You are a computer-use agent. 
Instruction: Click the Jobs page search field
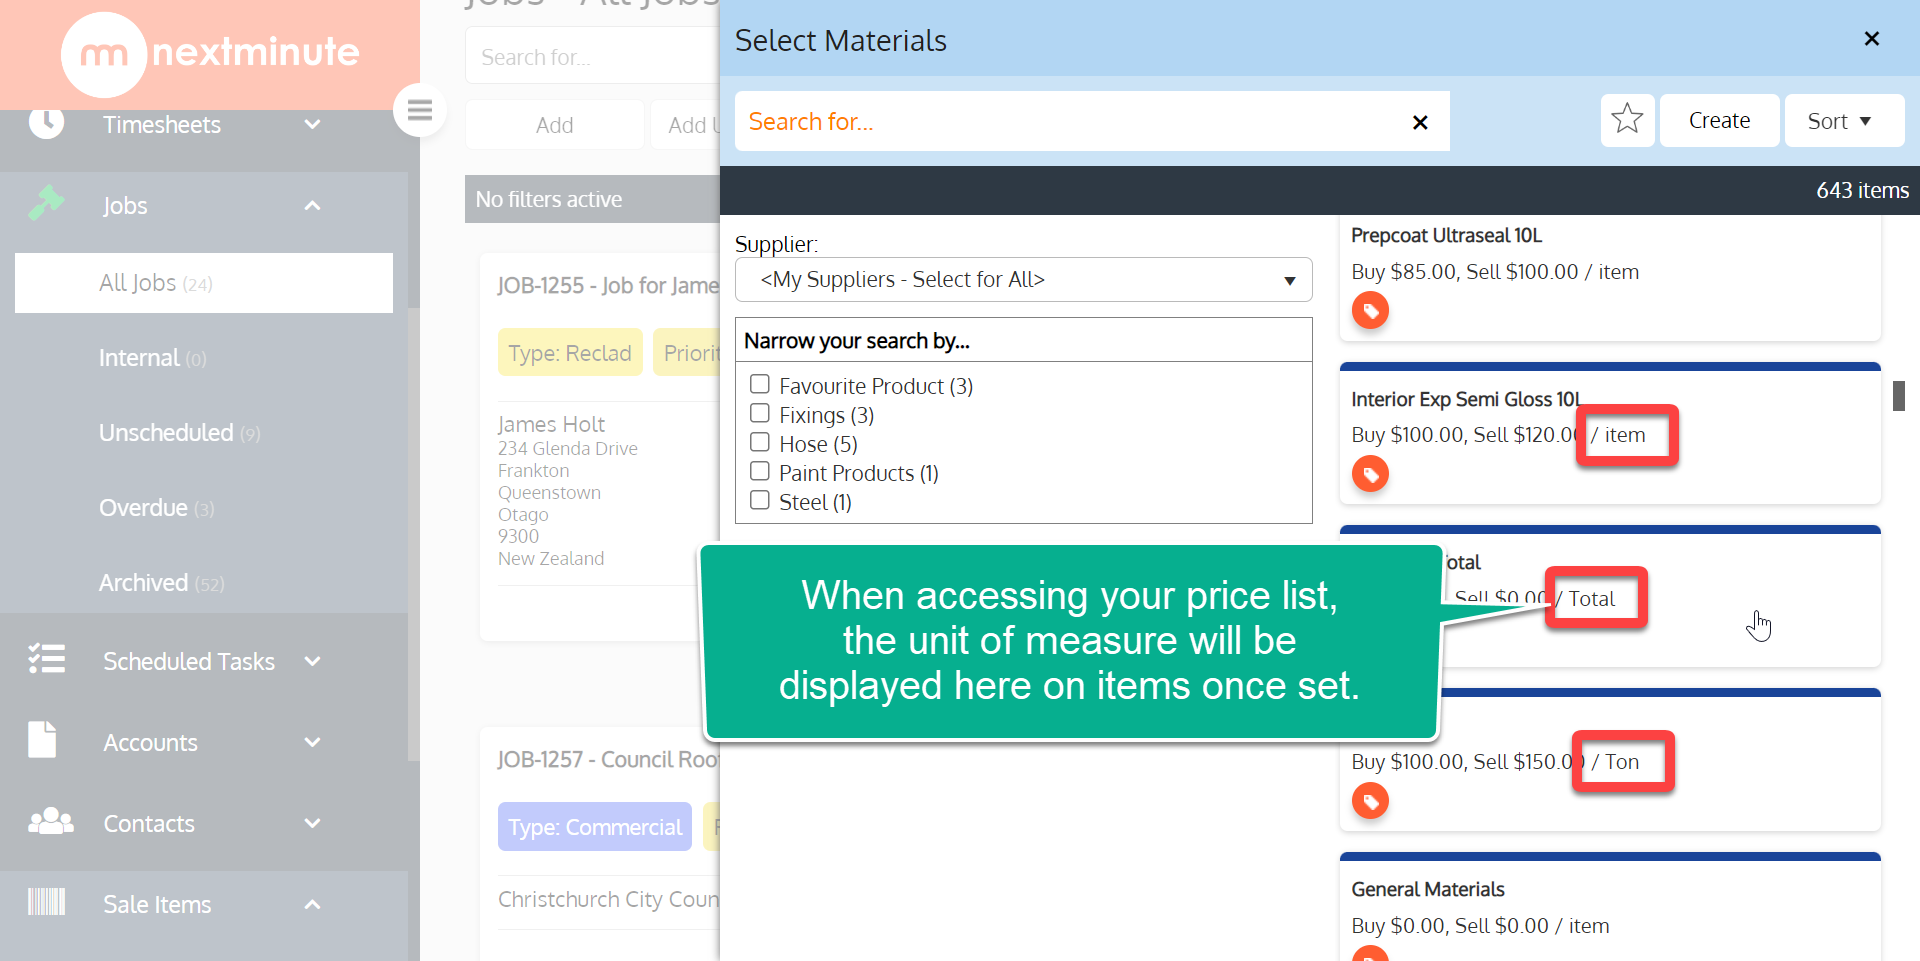pyautogui.click(x=592, y=57)
